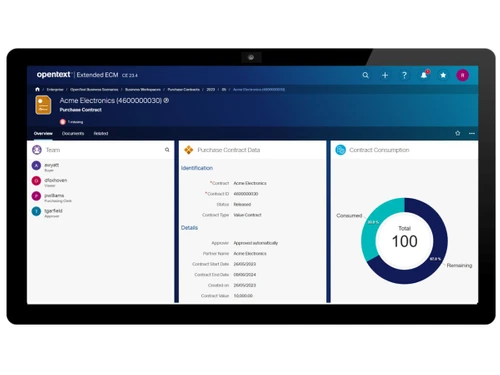Switch to the Related tab
Screen dimensions: 500x375
[x=101, y=133]
